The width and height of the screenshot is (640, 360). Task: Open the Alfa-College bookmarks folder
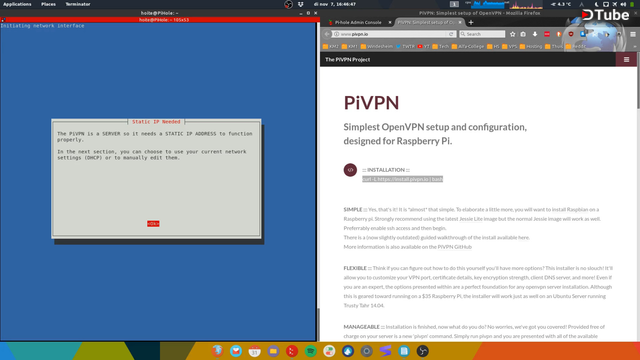click(x=468, y=47)
